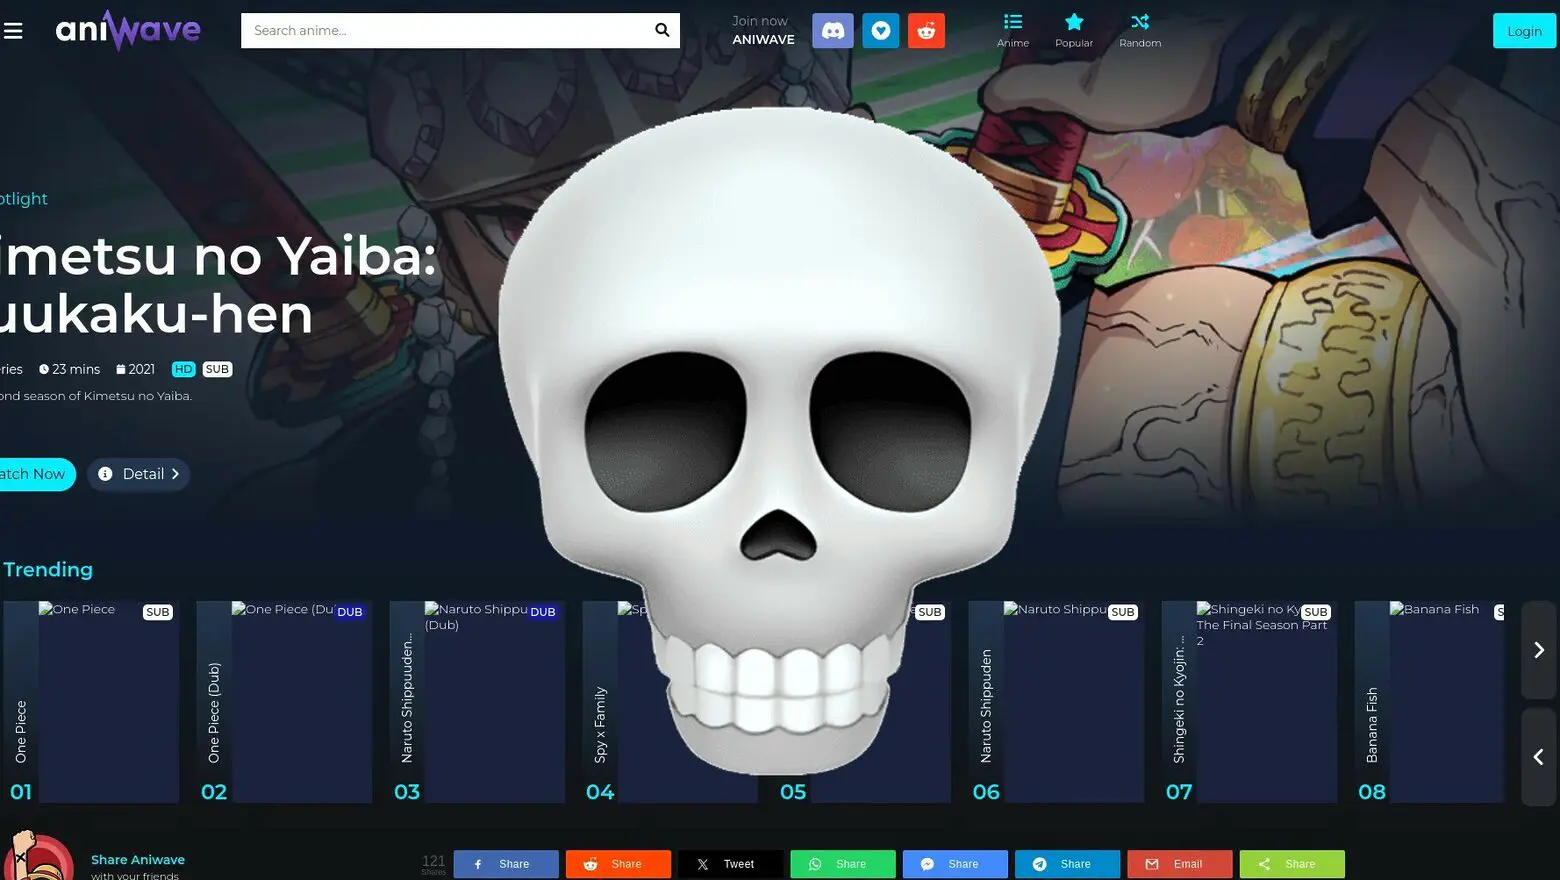This screenshot has height=880, width=1560.
Task: Open the Aniwave Reddit link
Action: pos(926,31)
